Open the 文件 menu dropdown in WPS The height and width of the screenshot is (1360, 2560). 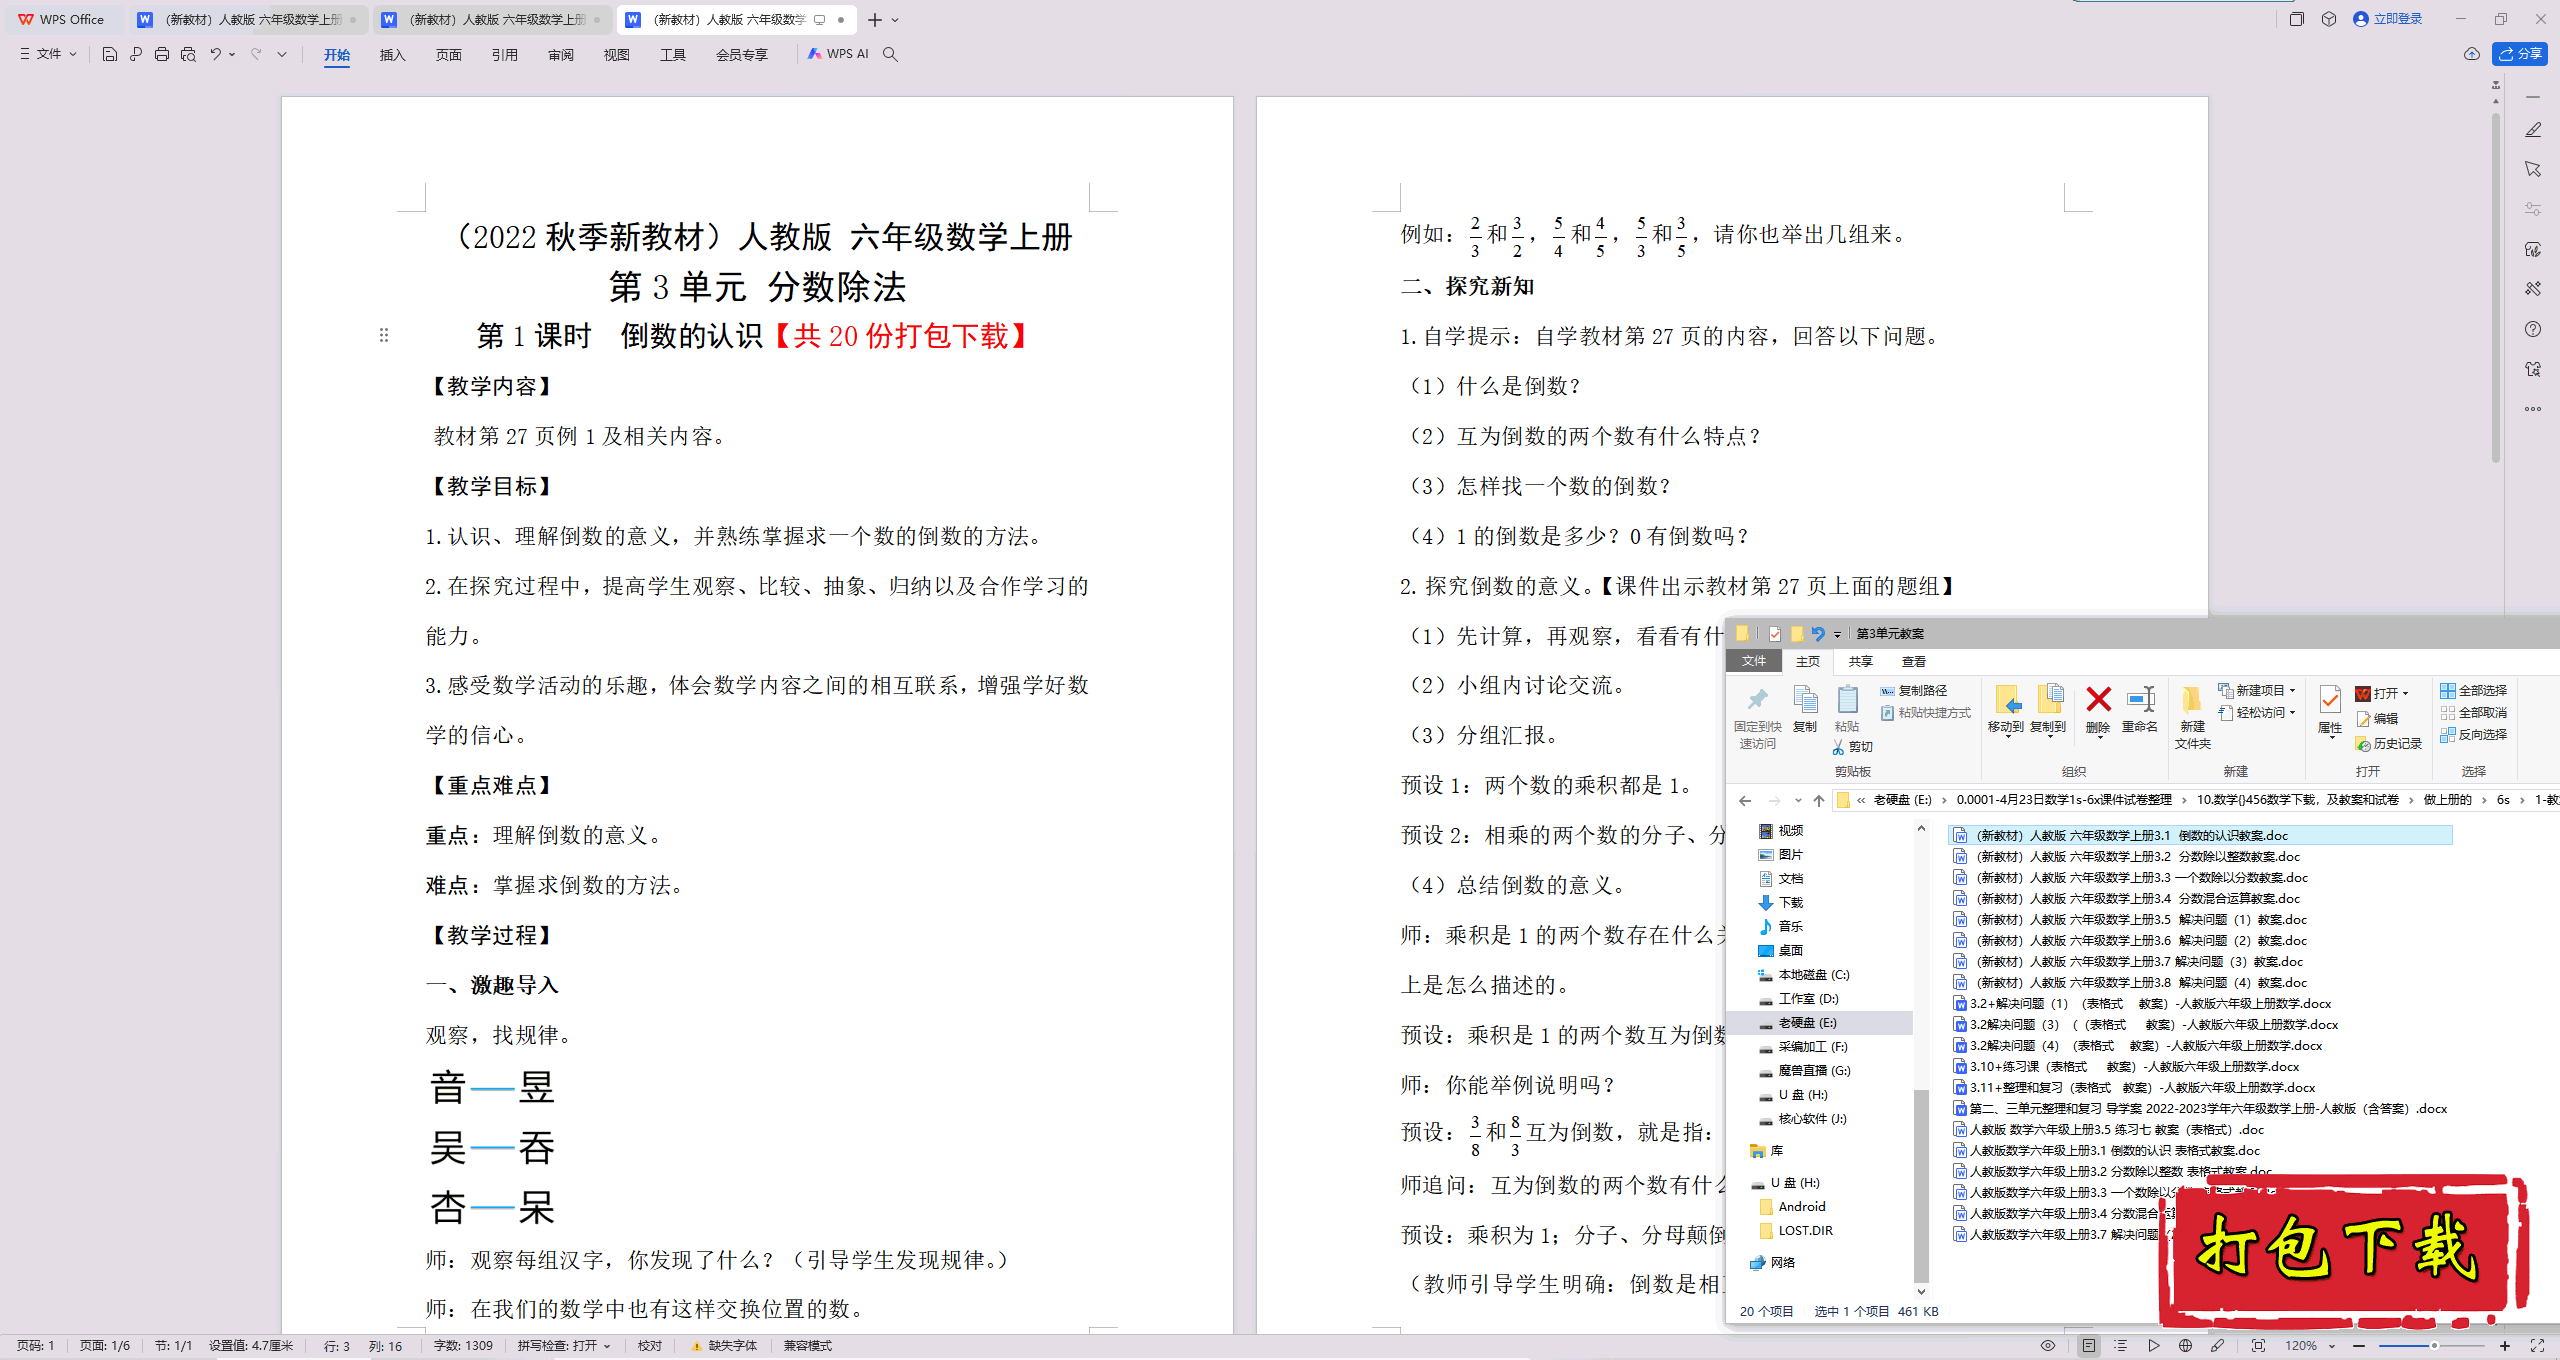coord(48,54)
